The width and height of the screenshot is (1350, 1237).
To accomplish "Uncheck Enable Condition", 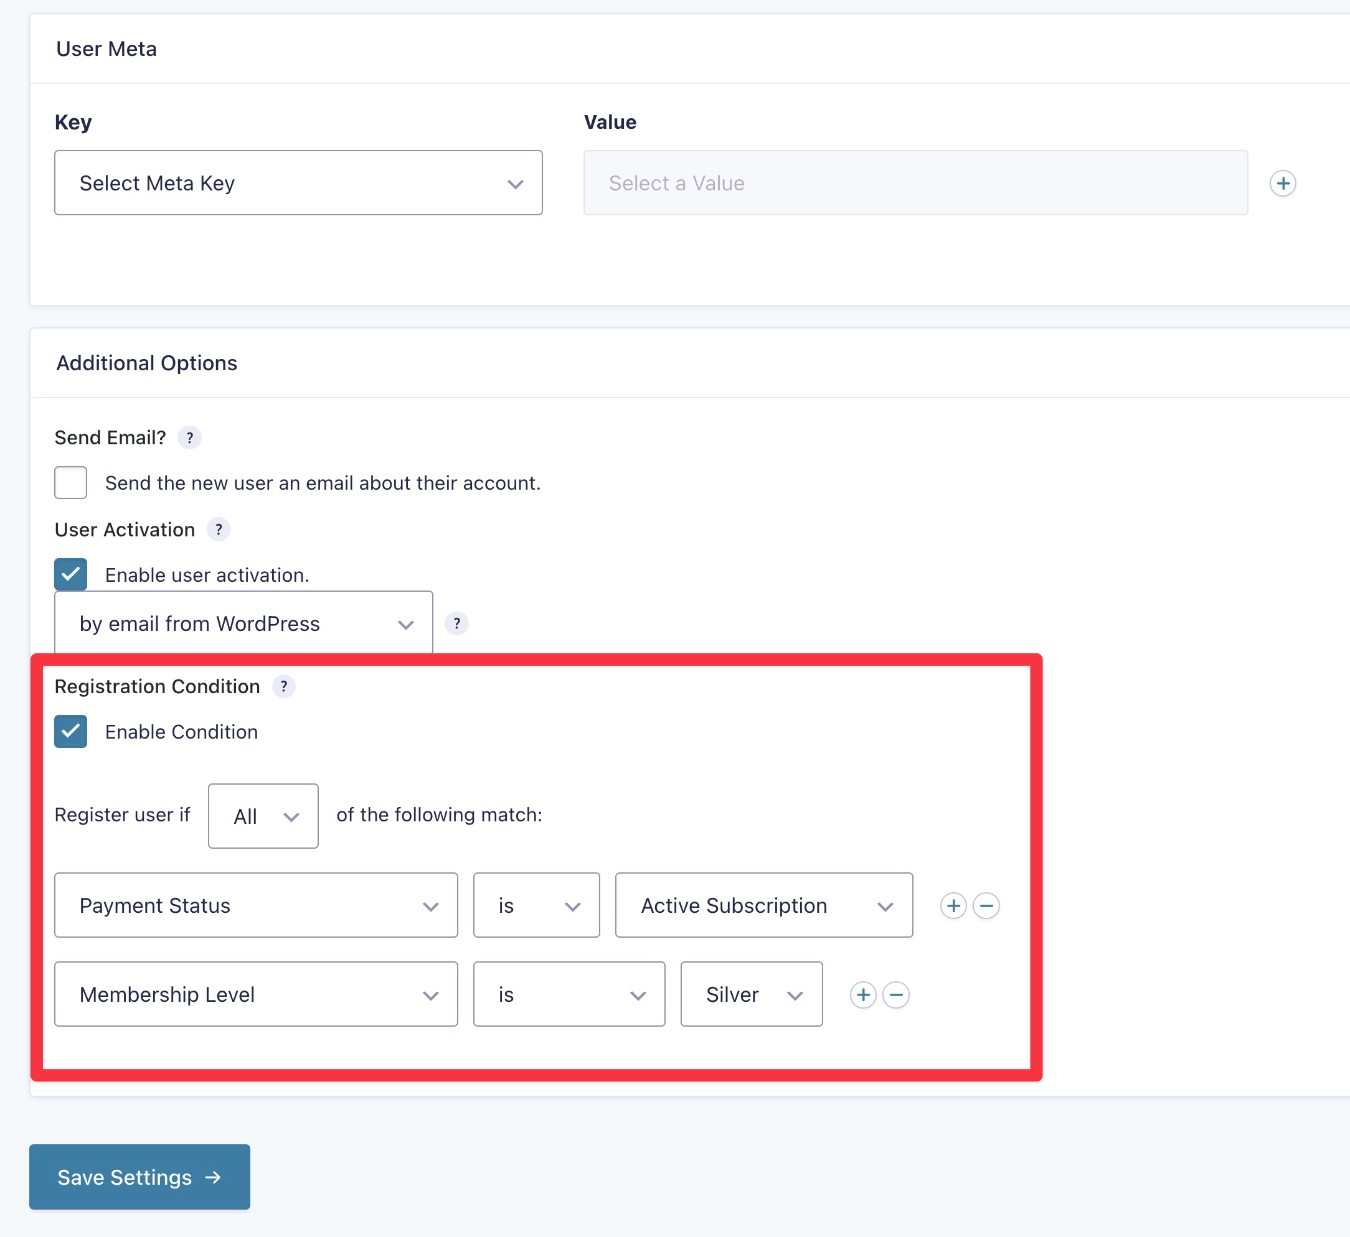I will (x=70, y=731).
